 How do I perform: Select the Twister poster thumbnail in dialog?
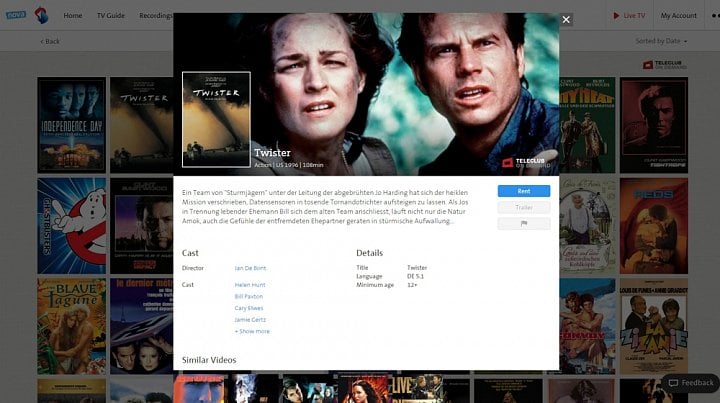click(216, 119)
